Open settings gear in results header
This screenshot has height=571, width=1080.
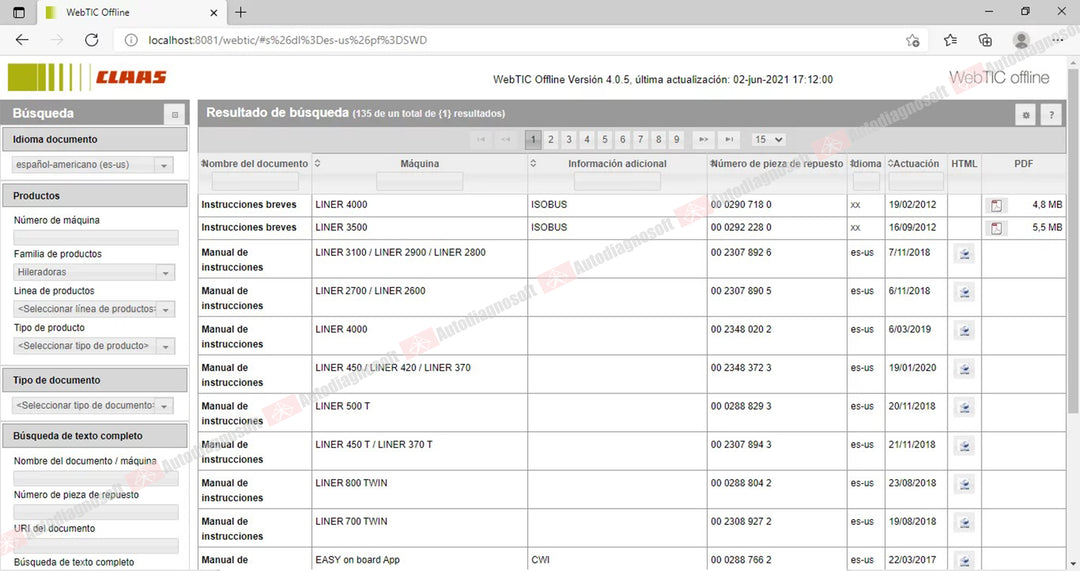[1026, 115]
